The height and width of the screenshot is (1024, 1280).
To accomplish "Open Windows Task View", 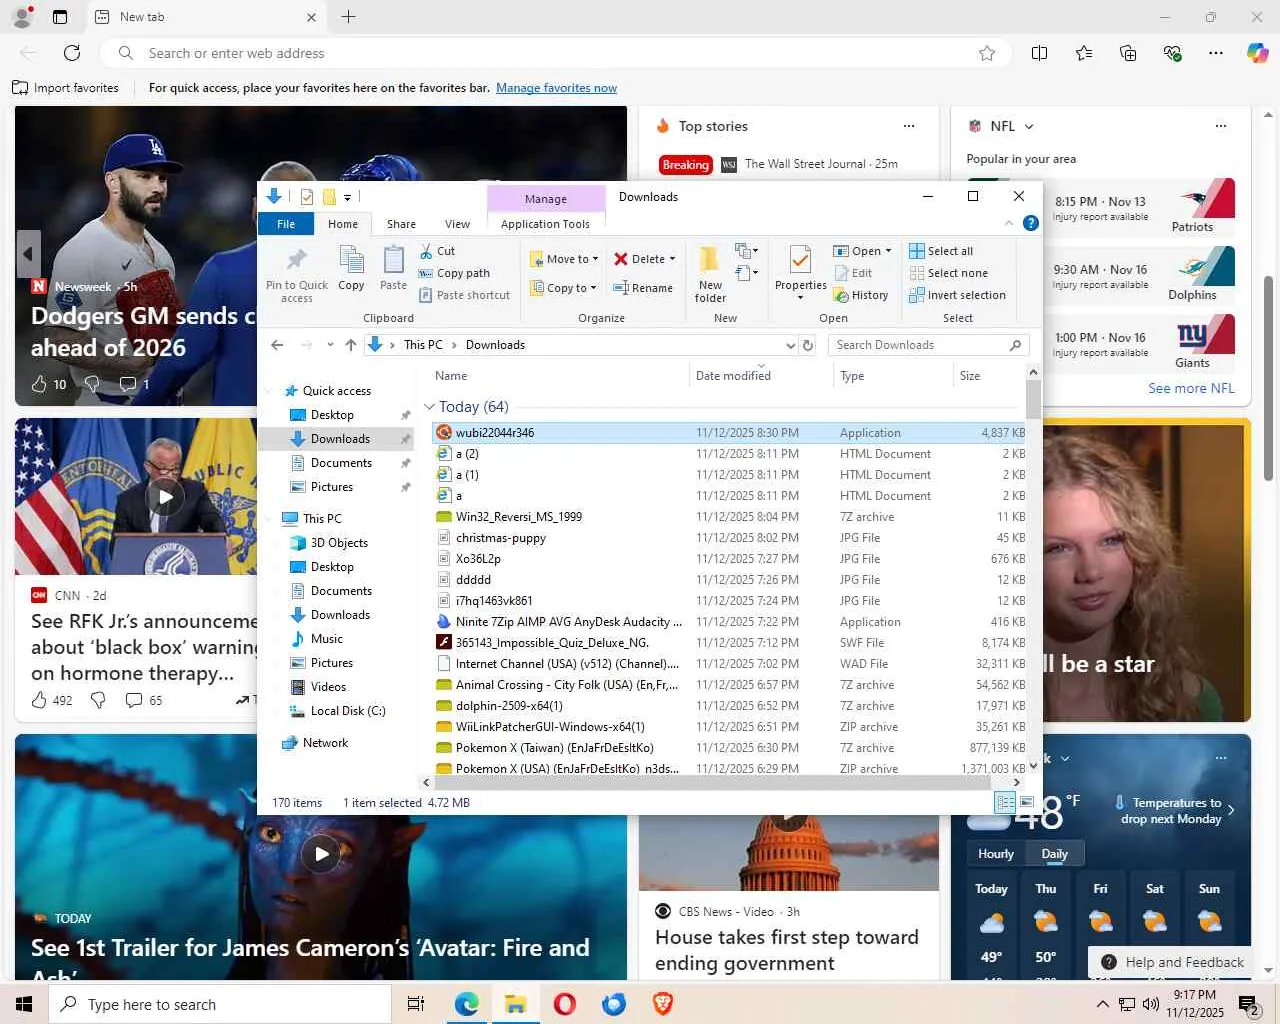I will (x=416, y=1004).
